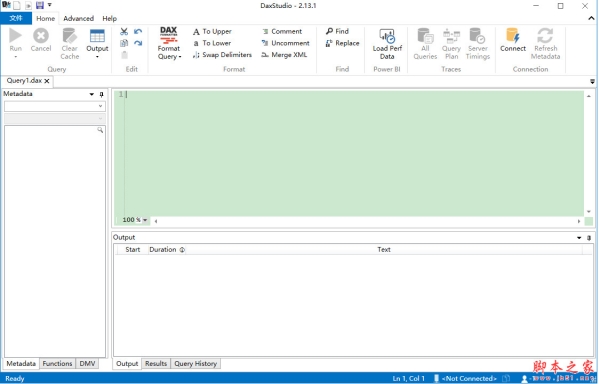Switch to the Results tab
This screenshot has width=600, height=384.
tap(156, 363)
